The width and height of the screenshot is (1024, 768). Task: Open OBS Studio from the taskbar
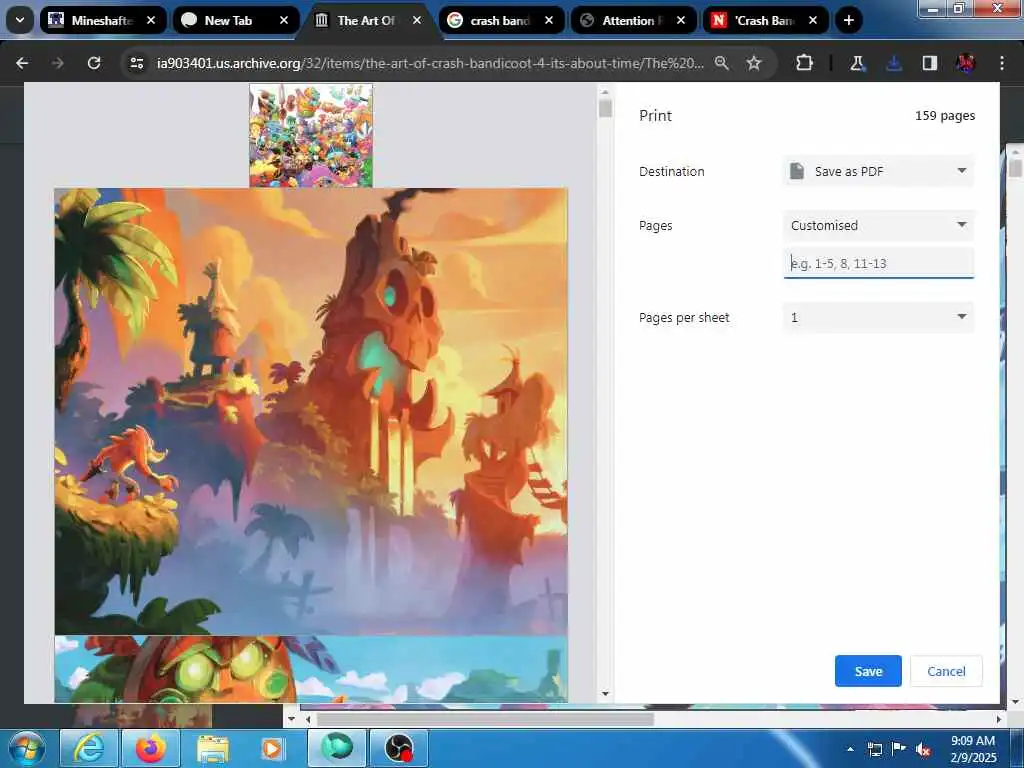(399, 748)
